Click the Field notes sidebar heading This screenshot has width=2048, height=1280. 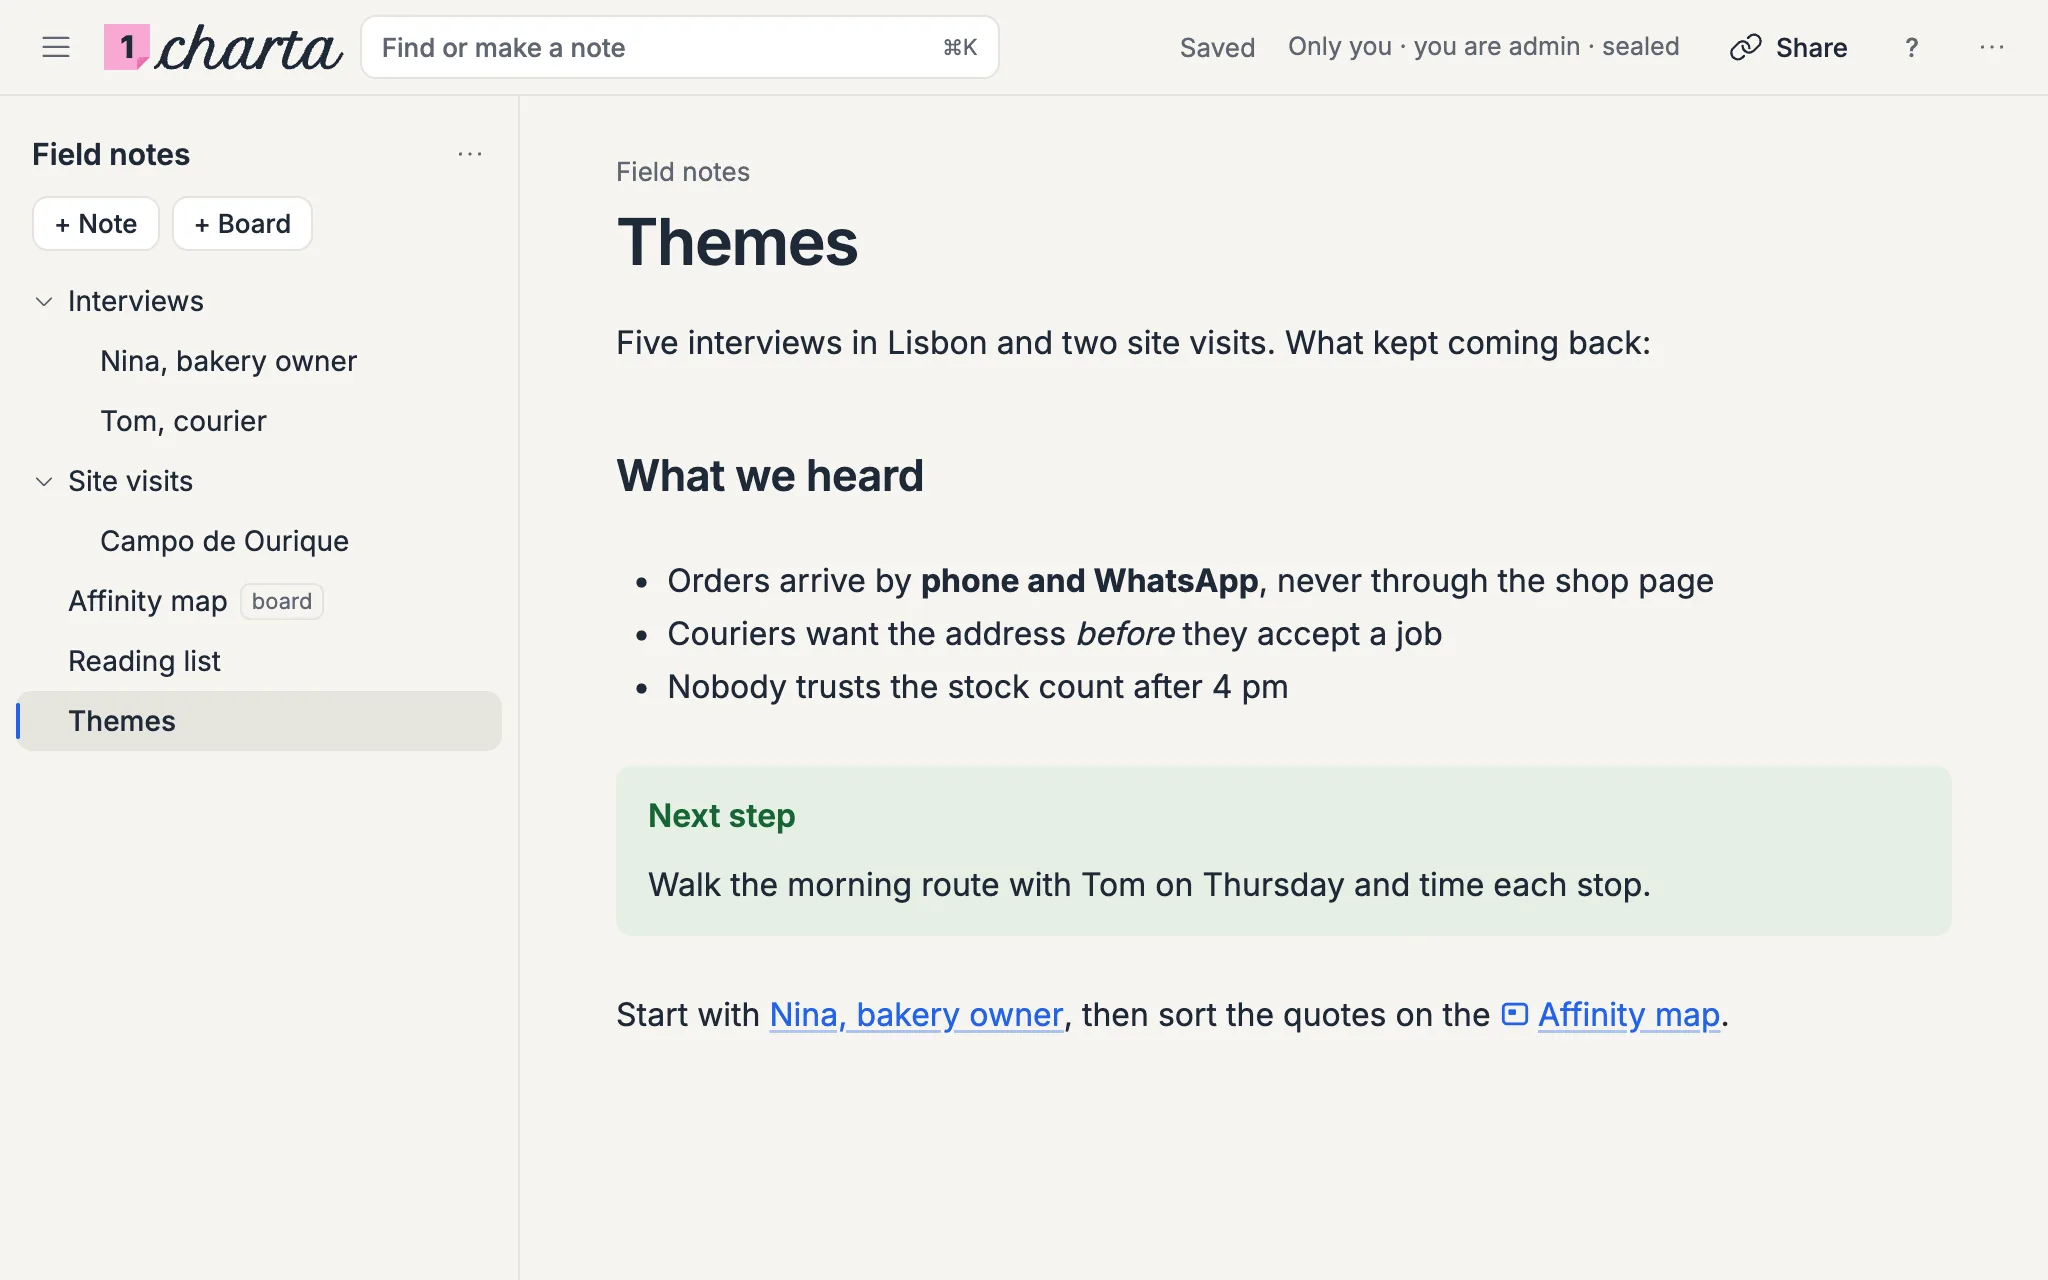(x=111, y=154)
